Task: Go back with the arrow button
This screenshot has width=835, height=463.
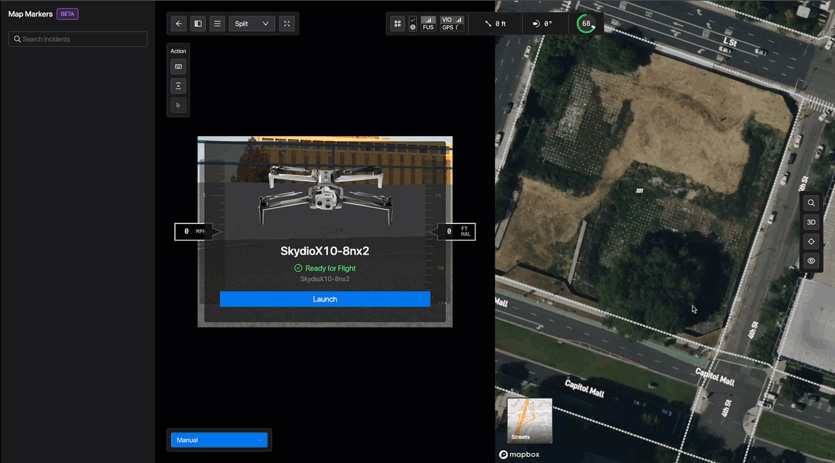Action: tap(179, 23)
